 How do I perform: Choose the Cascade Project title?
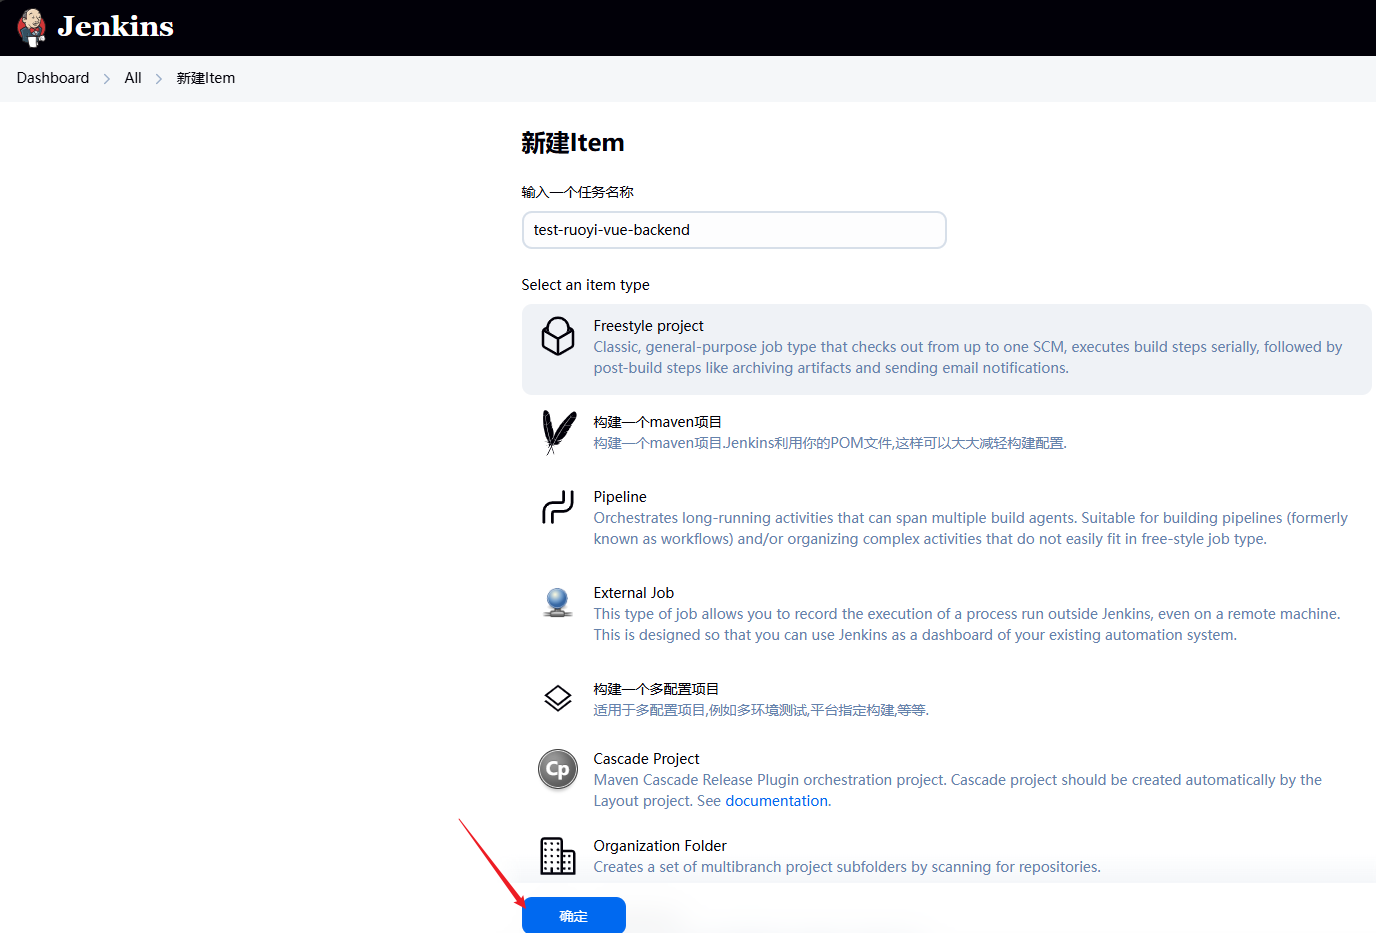pyautogui.click(x=646, y=759)
